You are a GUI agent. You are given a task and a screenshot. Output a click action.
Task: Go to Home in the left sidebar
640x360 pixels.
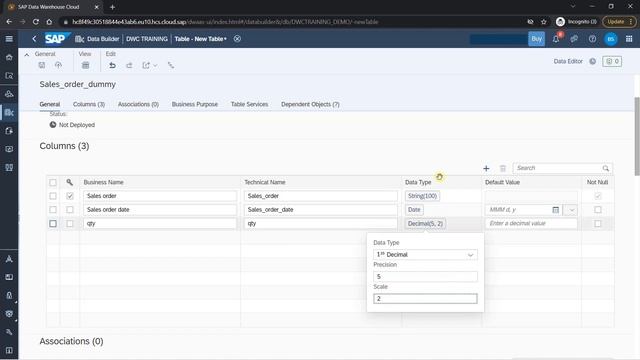tap(9, 57)
